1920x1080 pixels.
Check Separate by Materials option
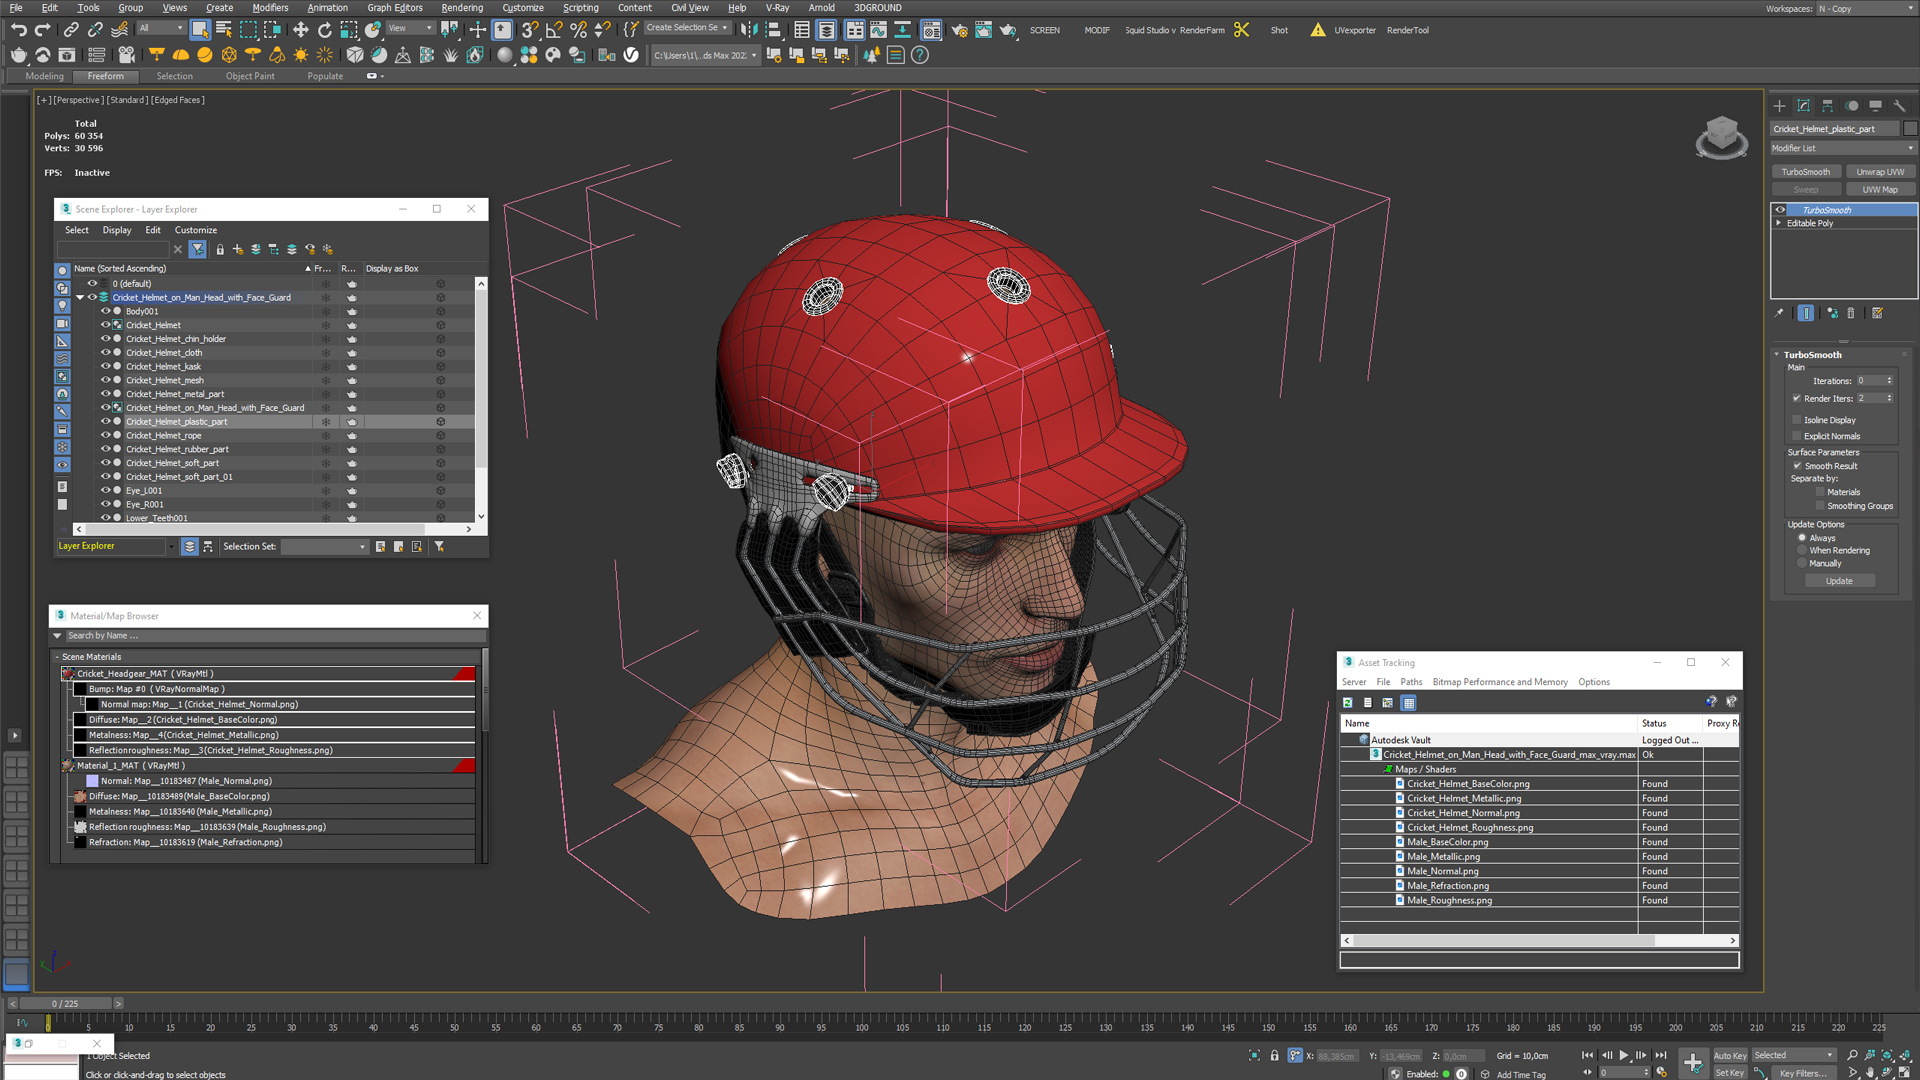[x=1820, y=492]
